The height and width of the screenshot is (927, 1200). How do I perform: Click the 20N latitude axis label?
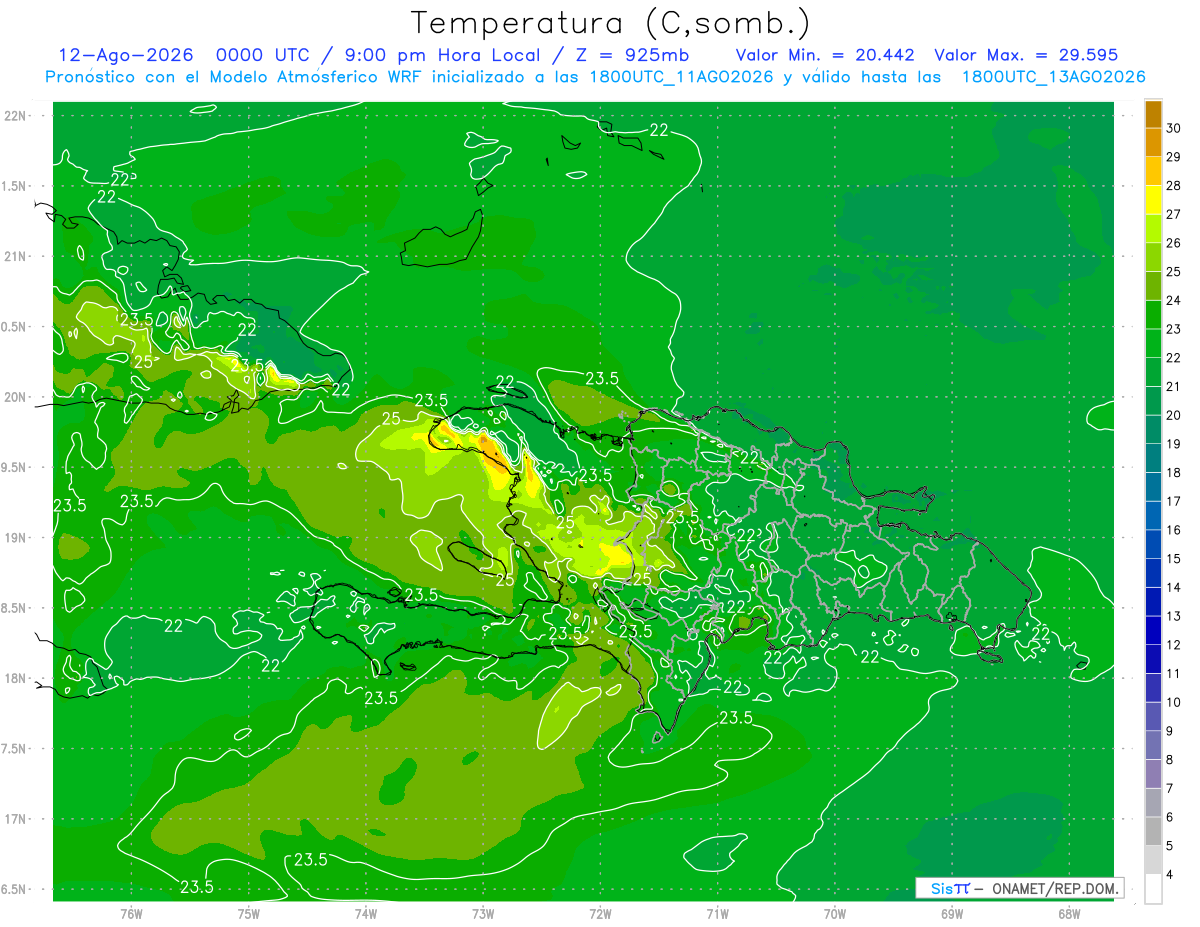point(15,397)
